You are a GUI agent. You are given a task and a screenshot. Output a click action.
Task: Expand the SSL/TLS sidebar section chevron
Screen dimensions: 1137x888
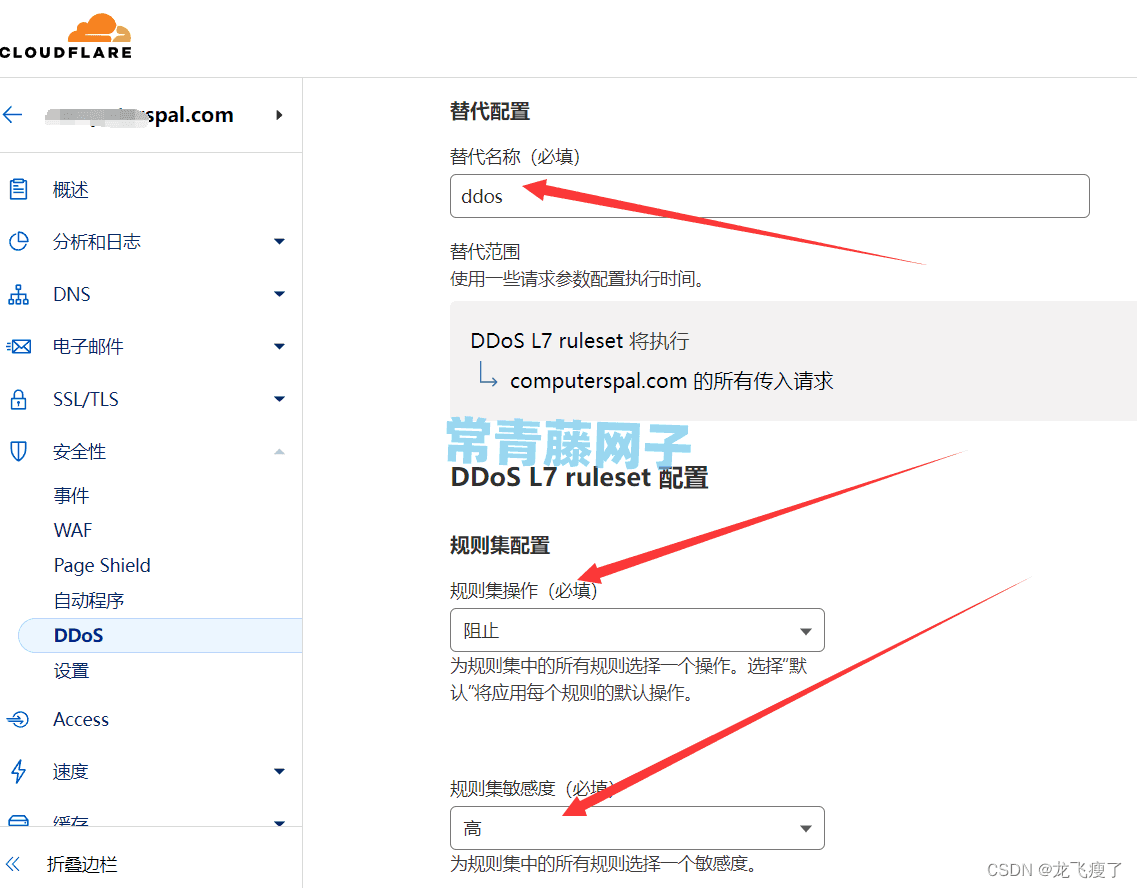pos(279,398)
